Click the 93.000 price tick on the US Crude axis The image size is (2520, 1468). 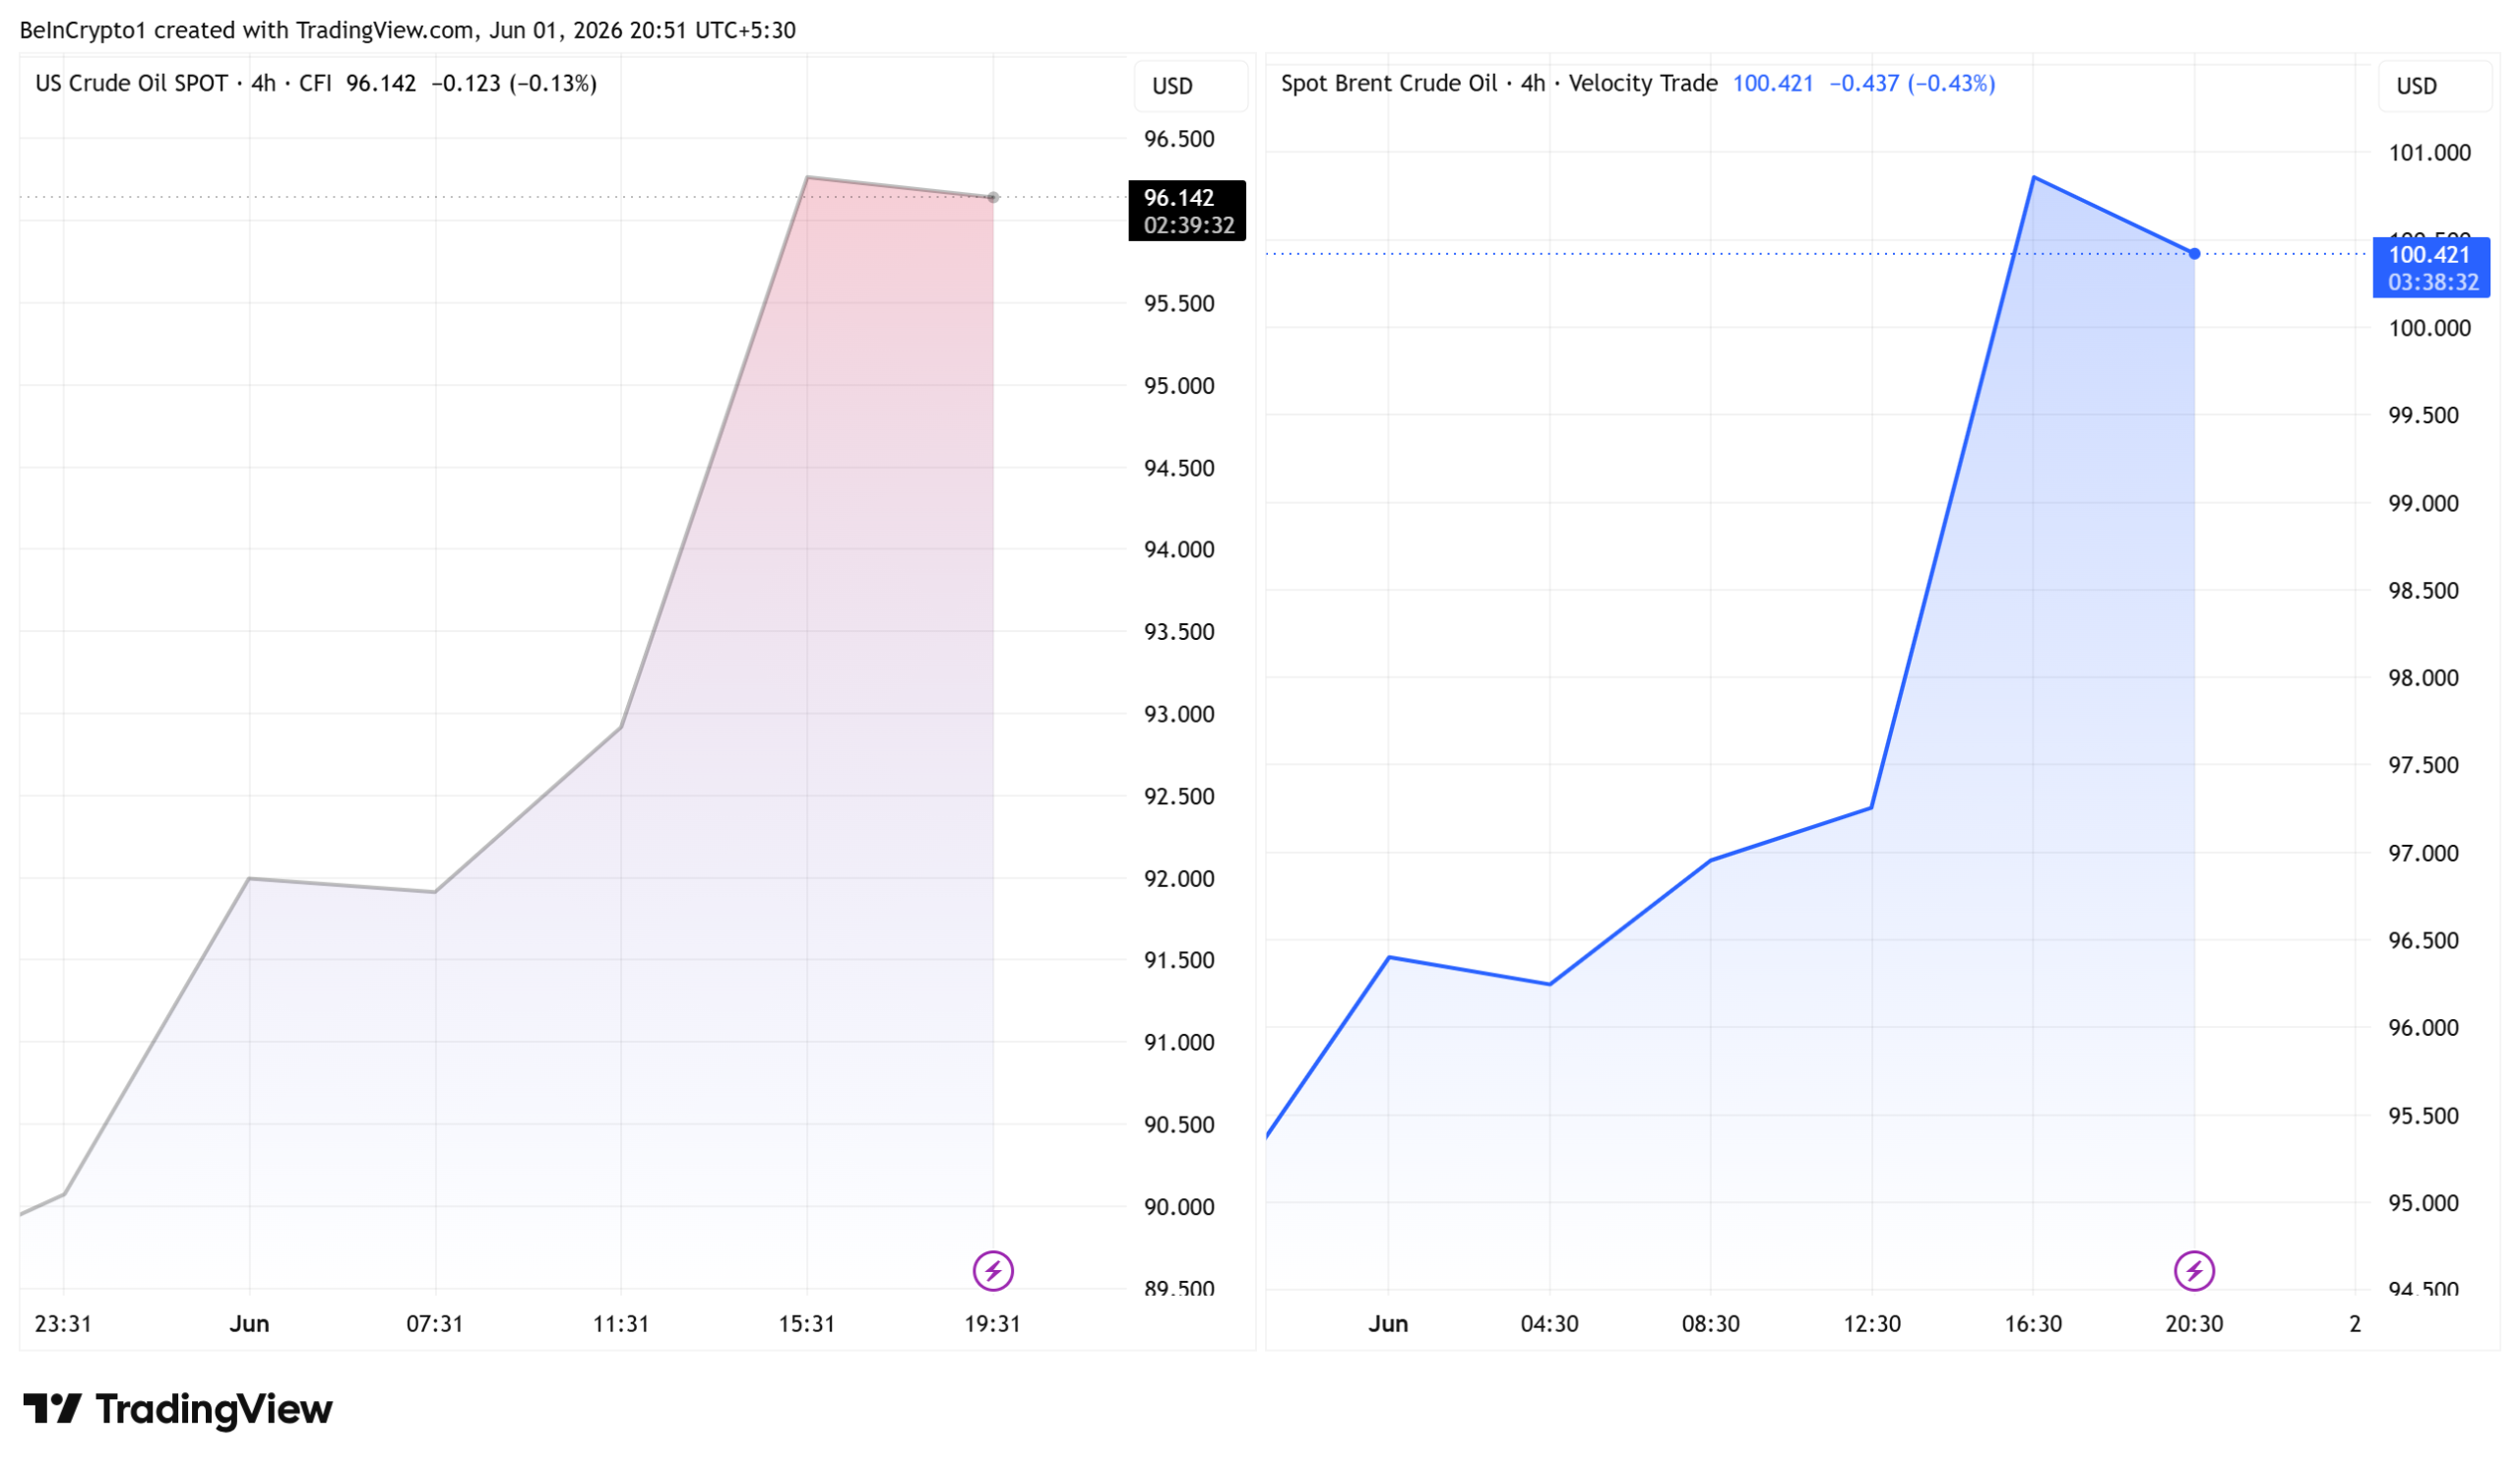1179,714
